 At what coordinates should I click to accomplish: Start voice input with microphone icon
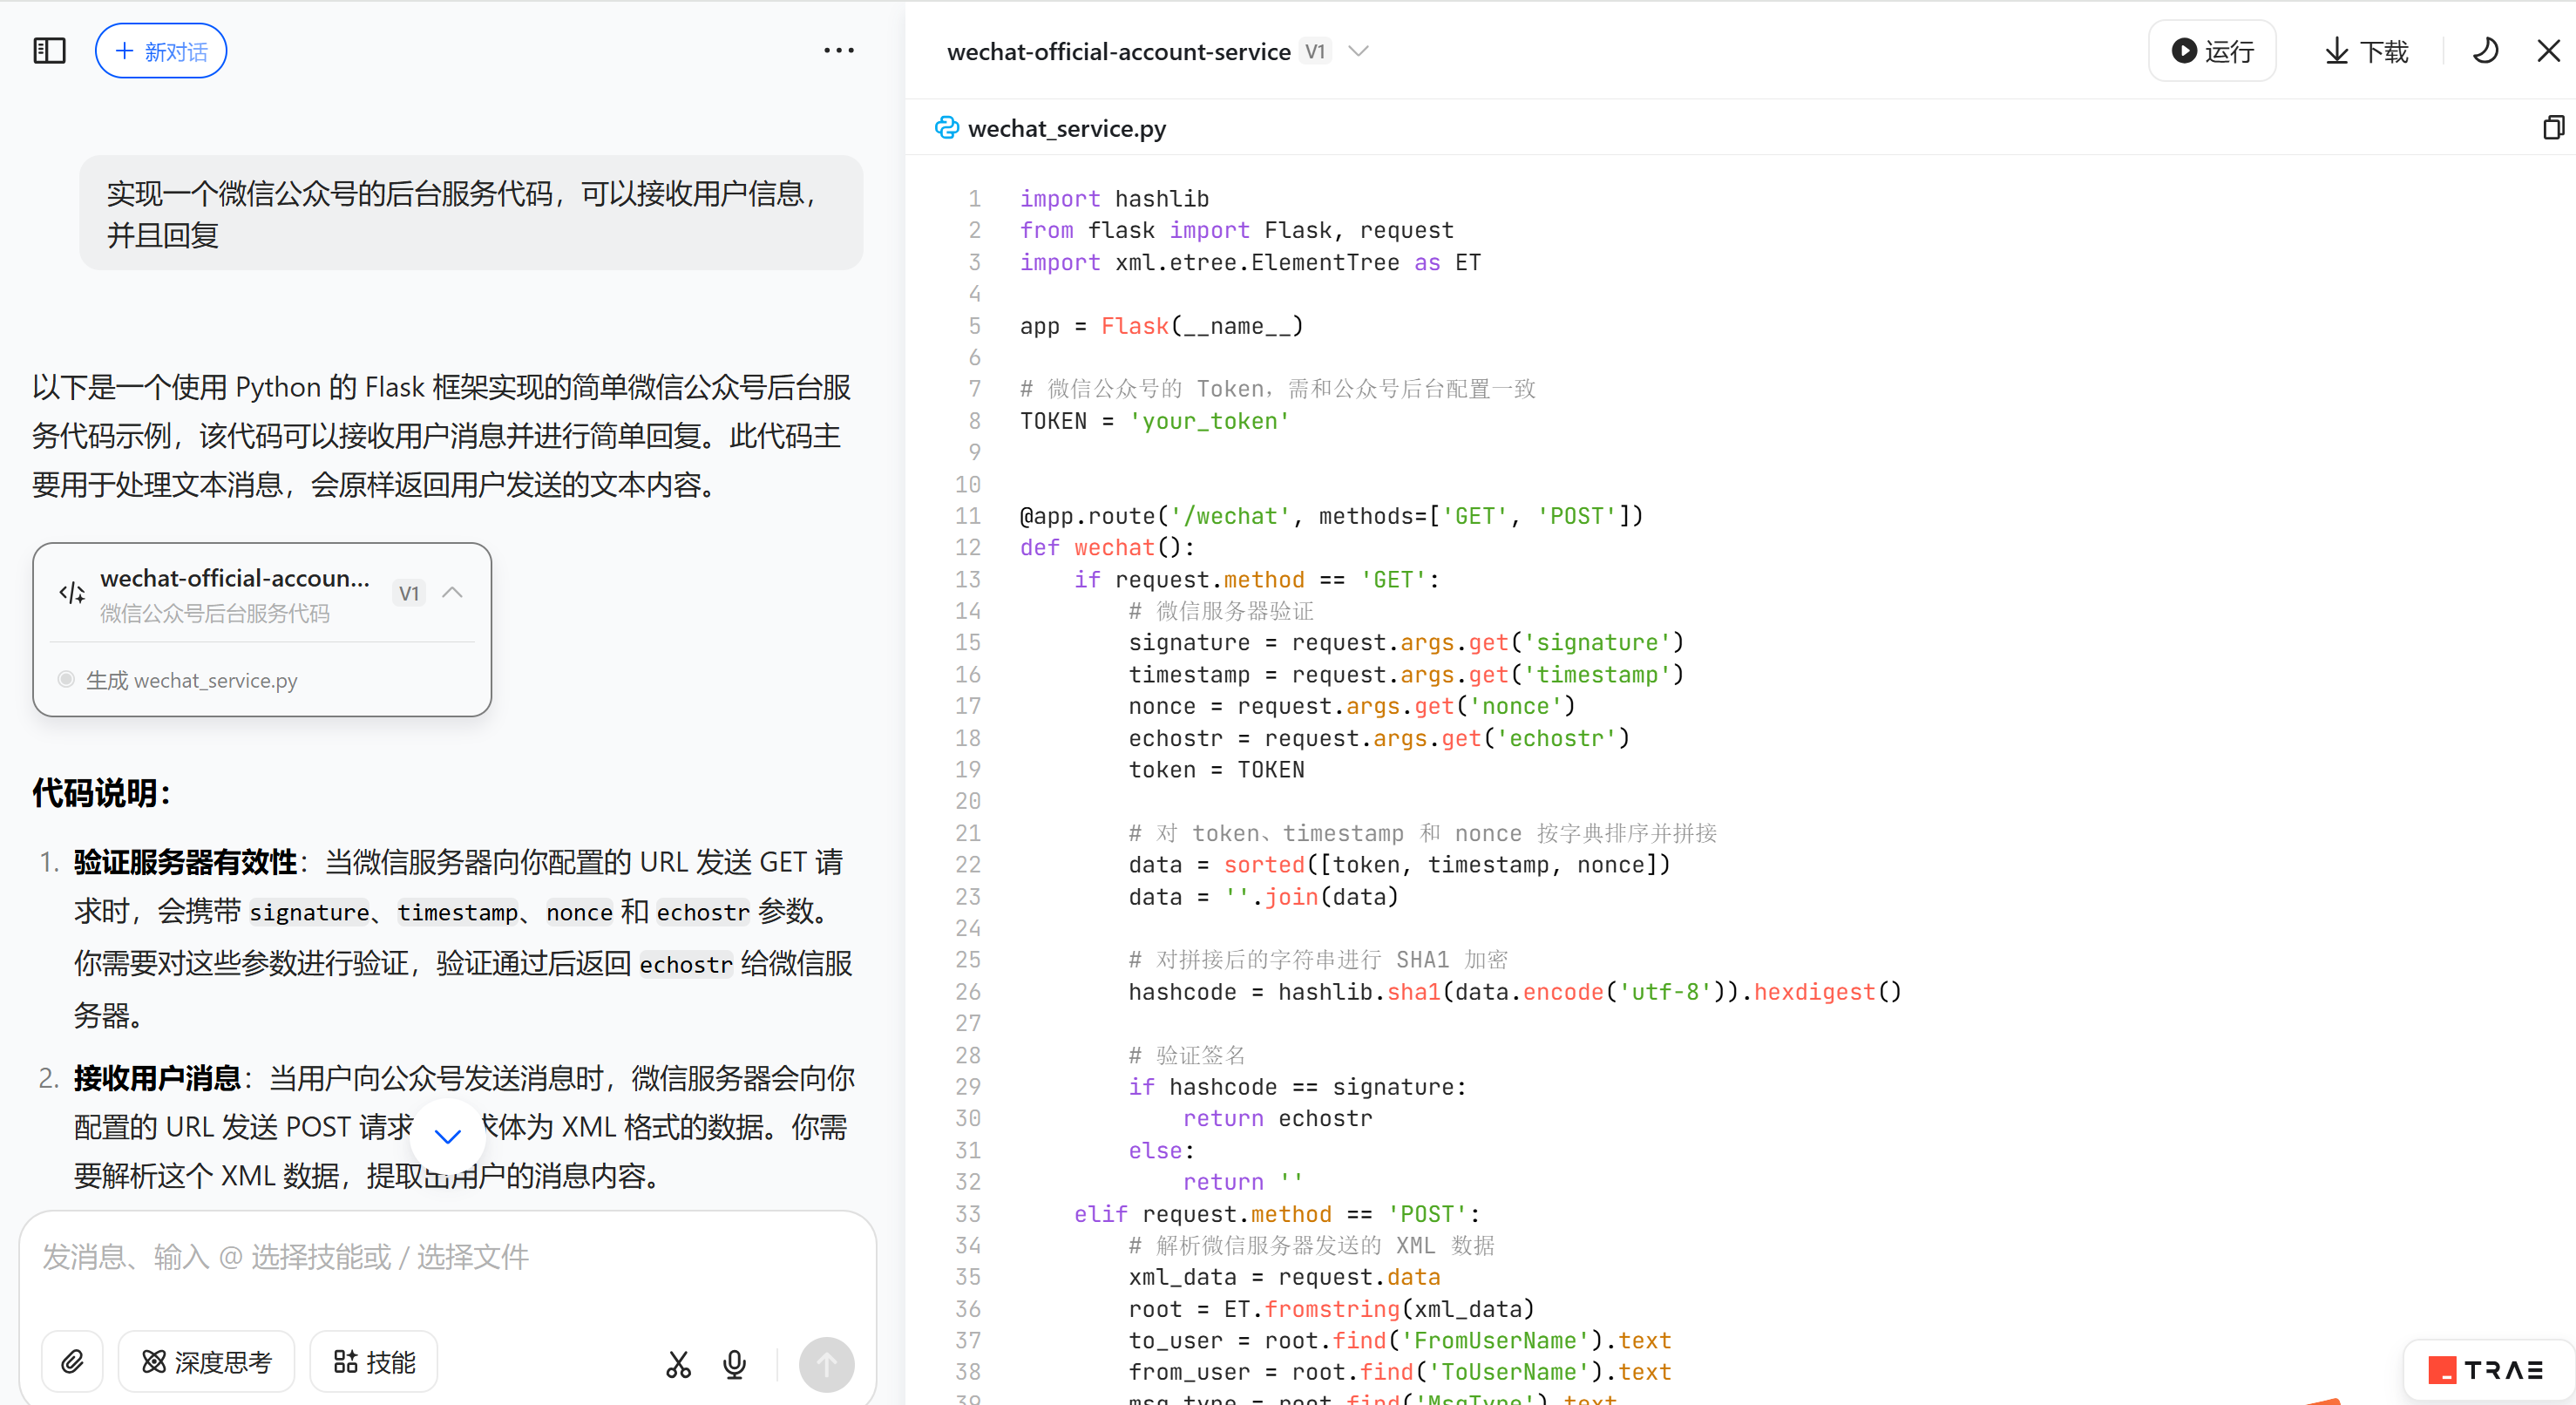tap(734, 1364)
